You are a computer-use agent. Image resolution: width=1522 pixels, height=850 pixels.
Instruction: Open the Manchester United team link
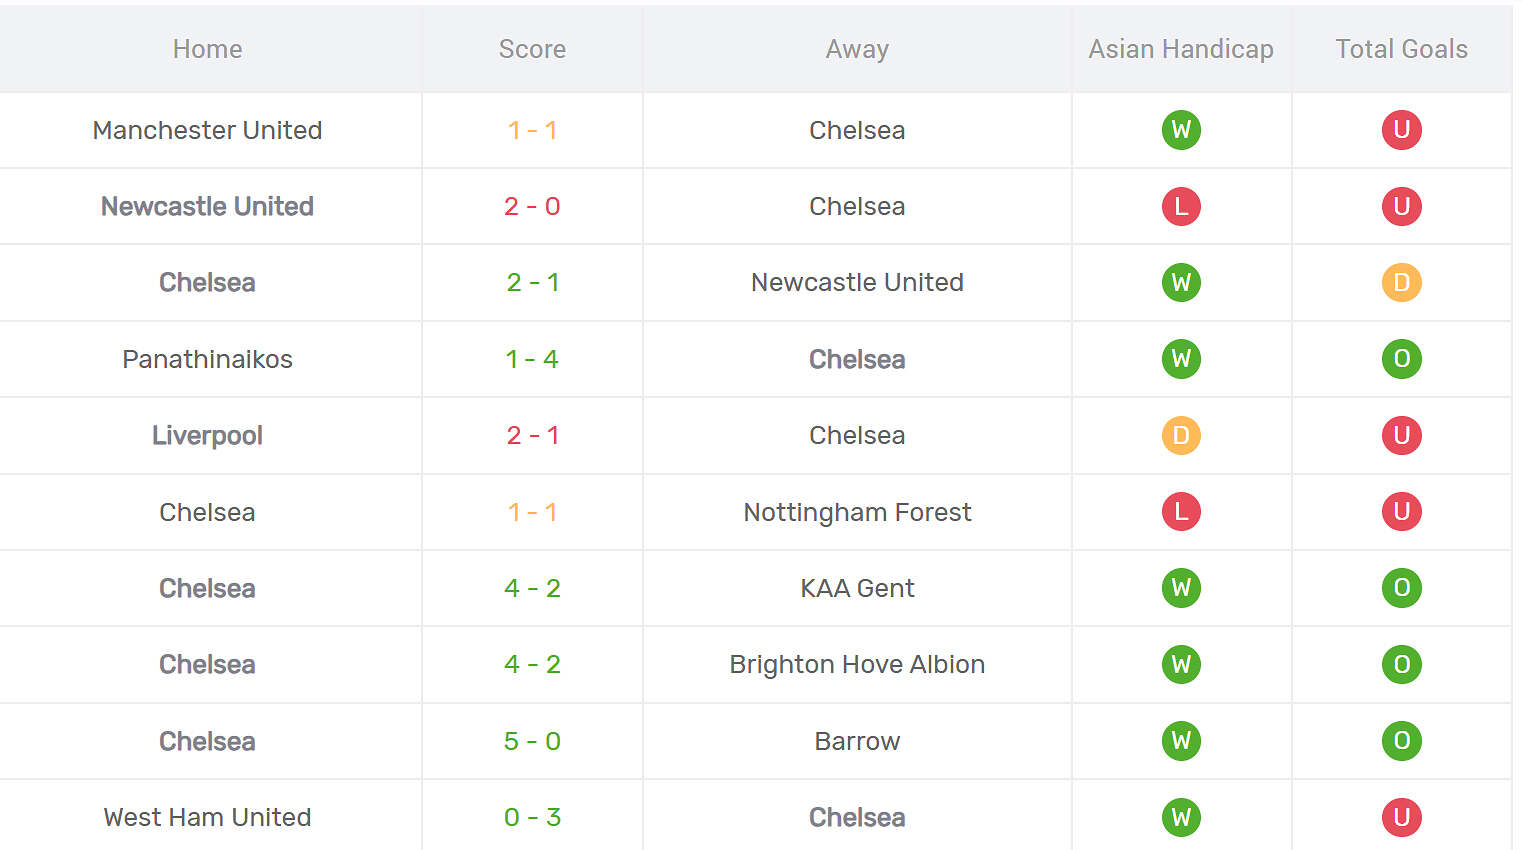pos(207,130)
